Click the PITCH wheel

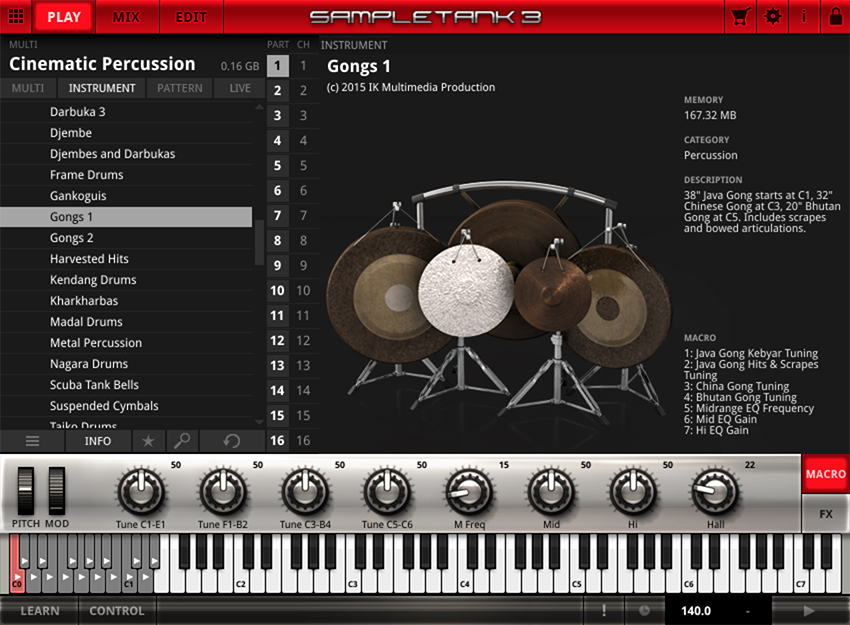[25, 491]
